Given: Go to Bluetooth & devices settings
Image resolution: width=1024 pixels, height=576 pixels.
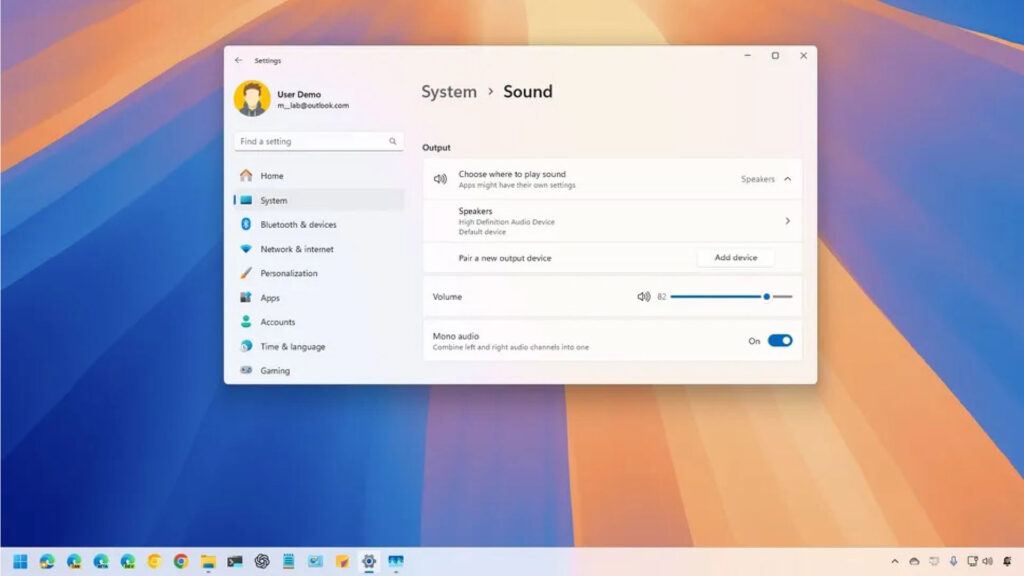Looking at the screenshot, I should point(298,225).
